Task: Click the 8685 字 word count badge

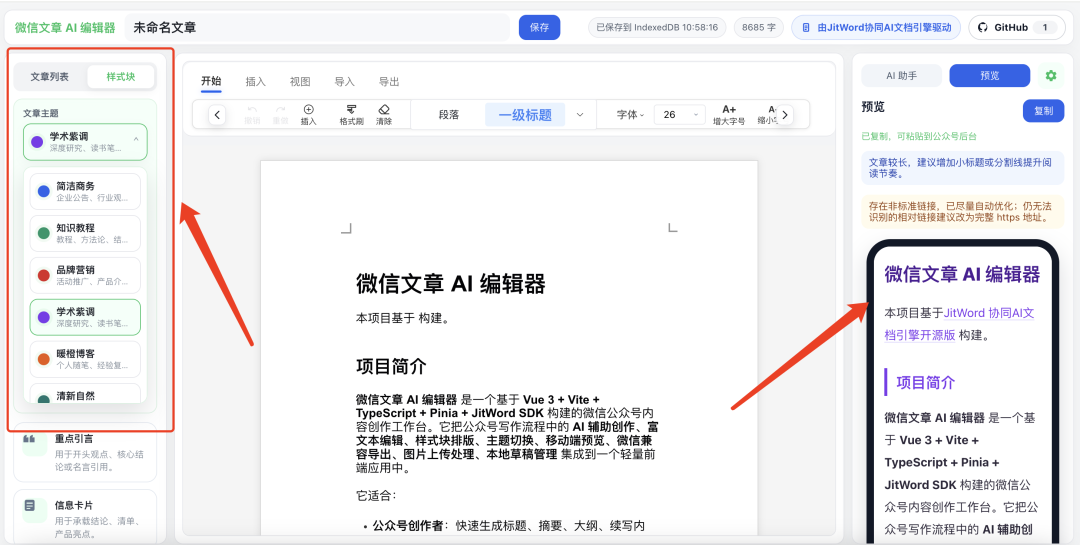Action: 758,28
